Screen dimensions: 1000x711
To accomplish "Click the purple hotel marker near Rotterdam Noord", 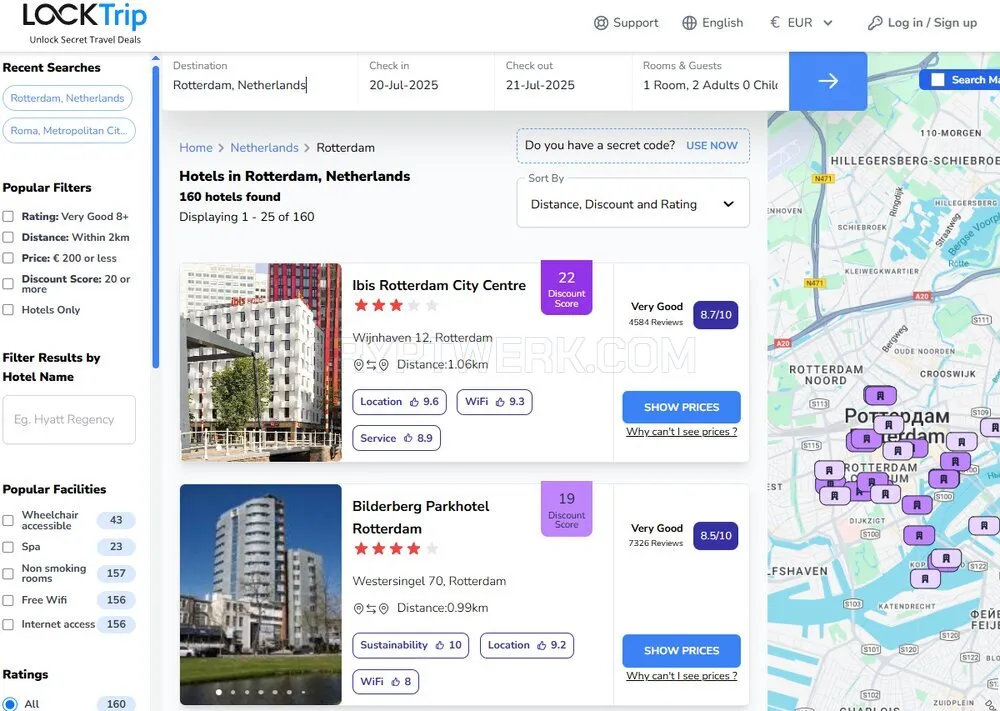I will pos(880,395).
